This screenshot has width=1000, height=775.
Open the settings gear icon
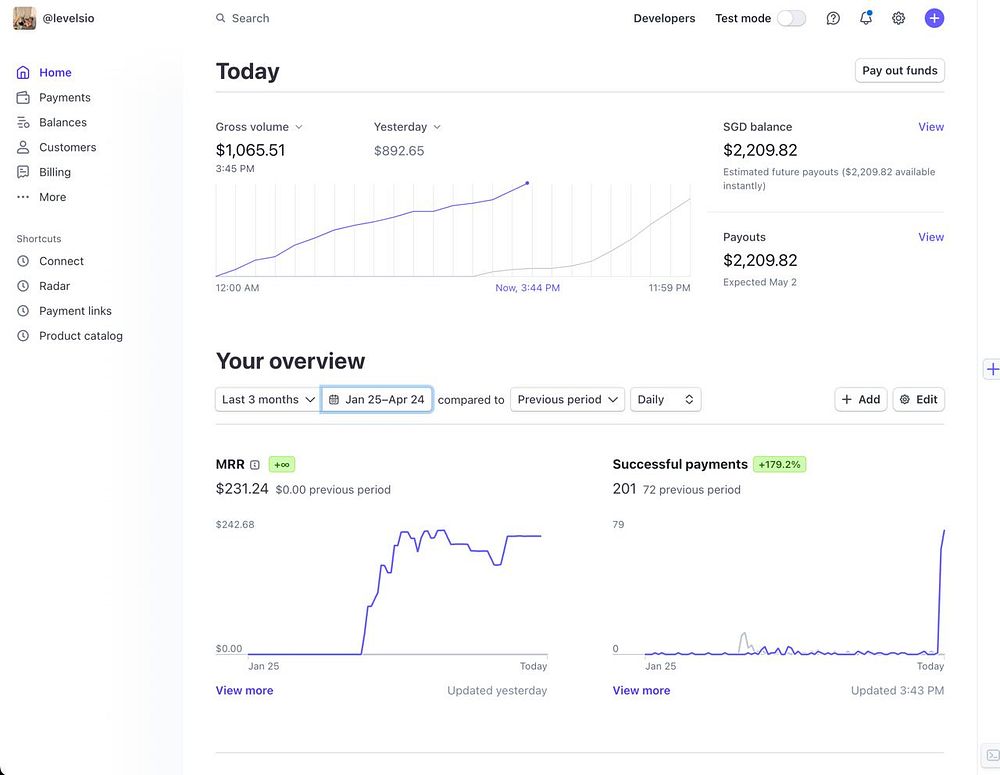(899, 18)
